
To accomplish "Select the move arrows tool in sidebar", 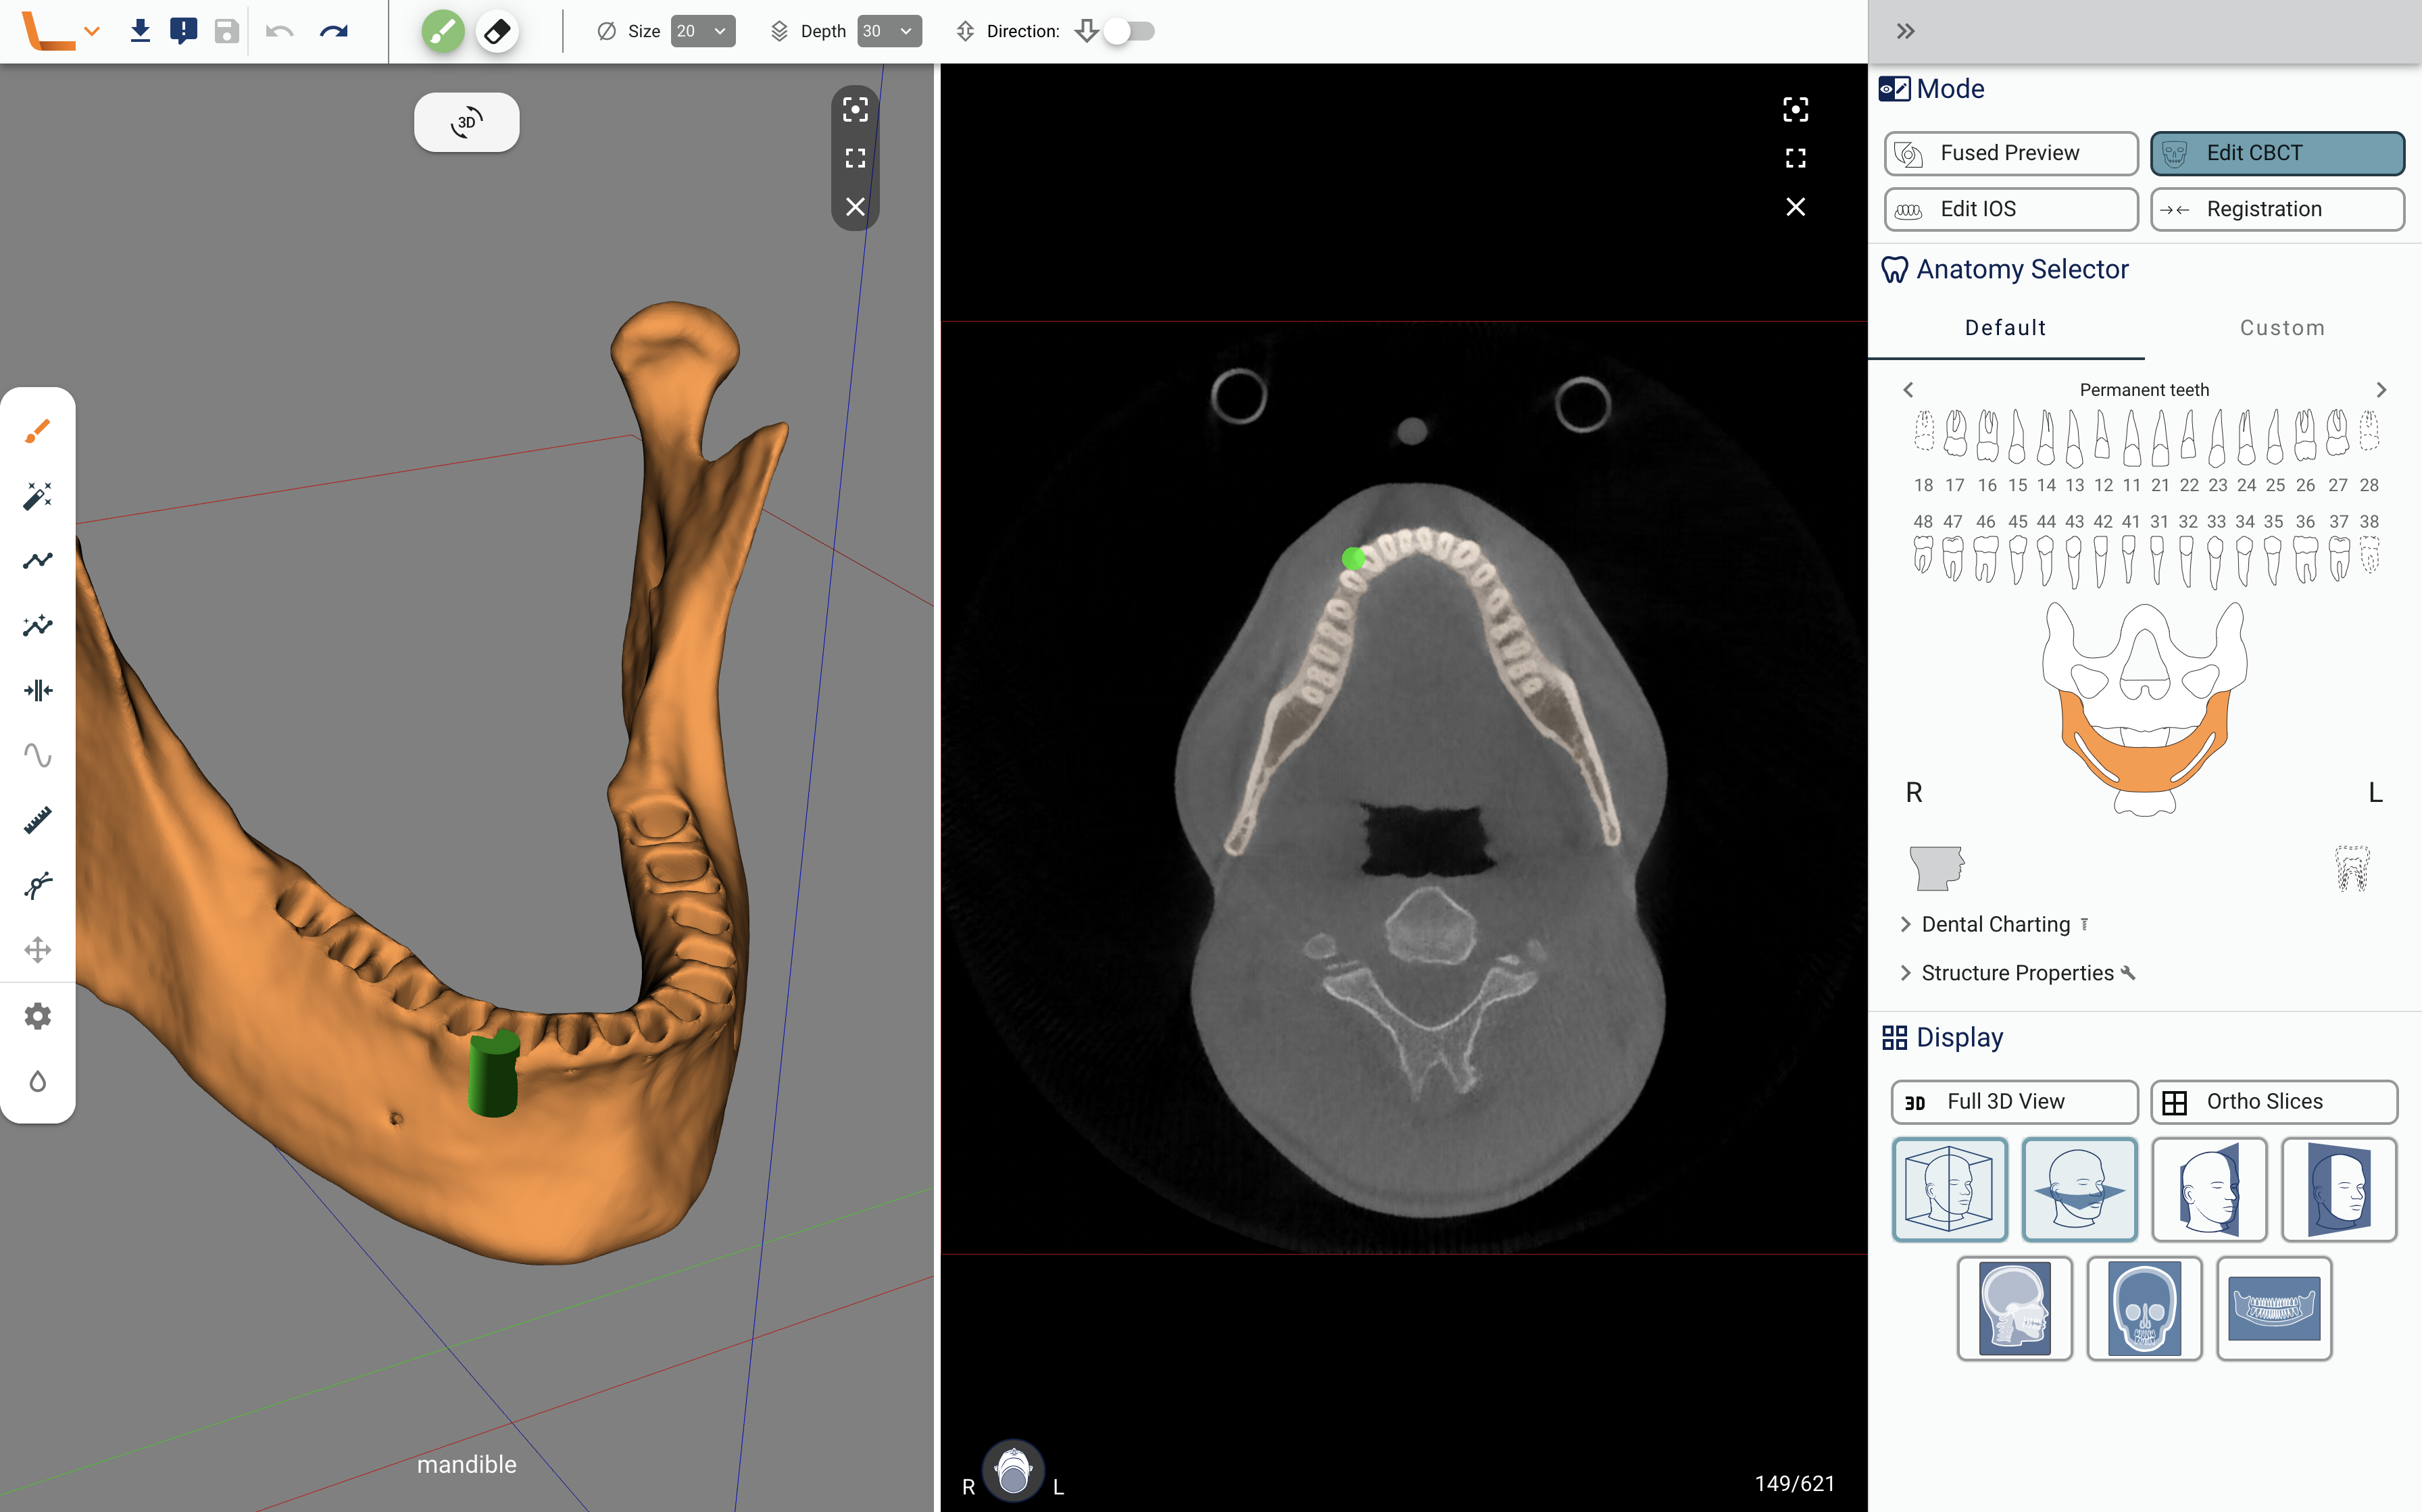I will [38, 950].
